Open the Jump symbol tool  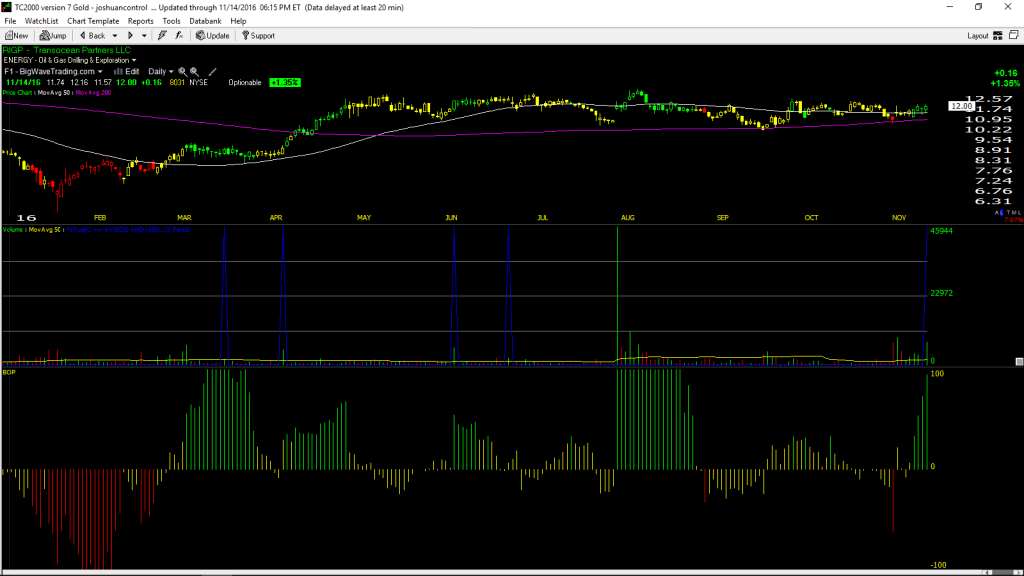click(53, 36)
